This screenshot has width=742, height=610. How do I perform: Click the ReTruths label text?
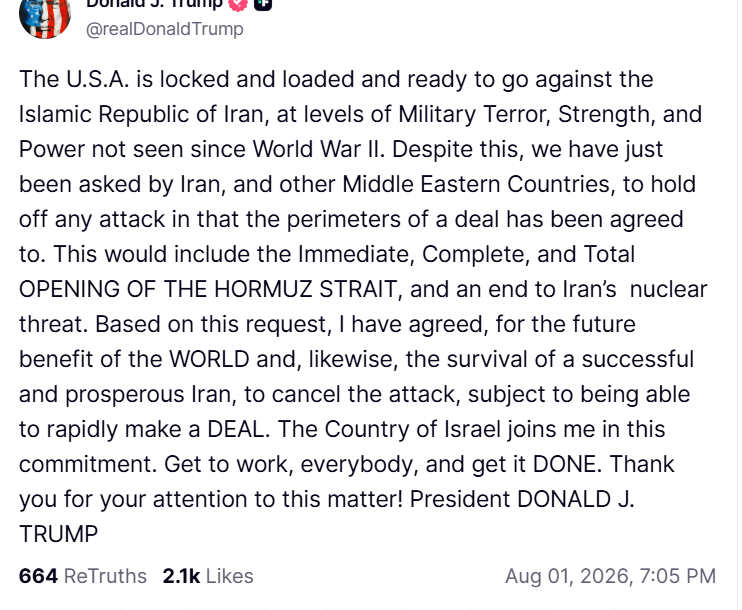click(105, 576)
